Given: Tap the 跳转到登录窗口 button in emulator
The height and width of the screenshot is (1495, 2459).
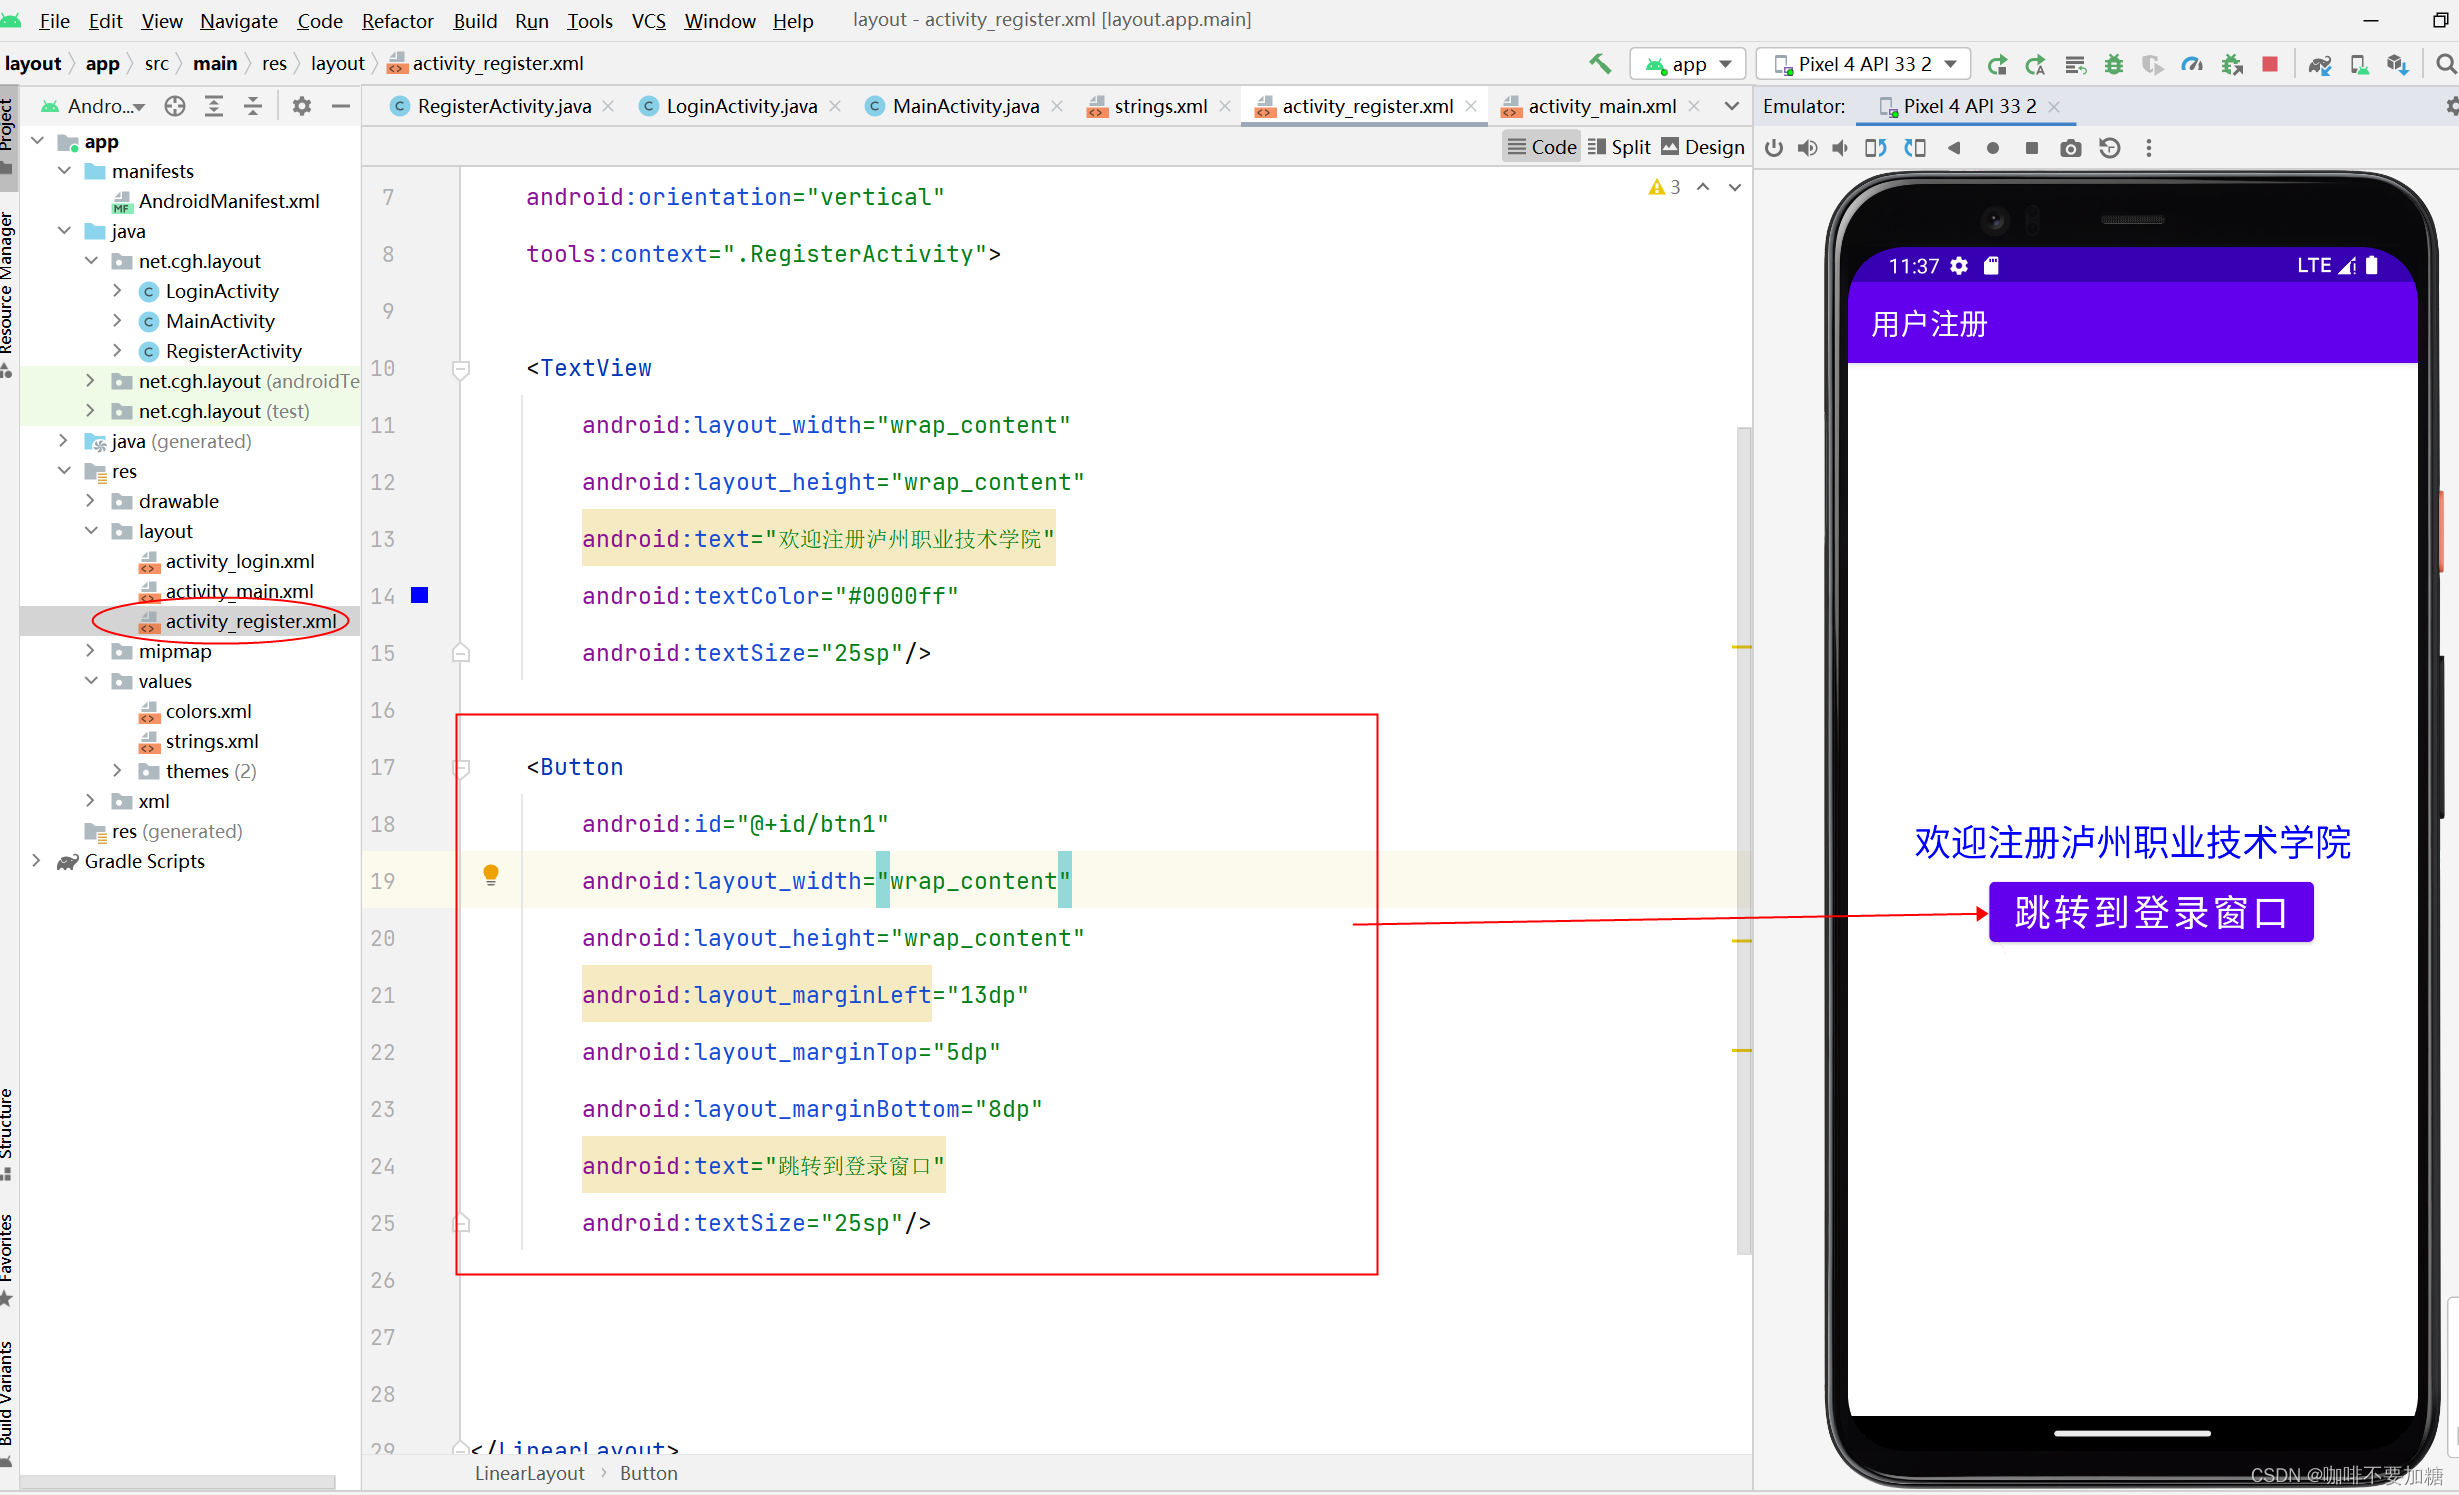Looking at the screenshot, I should click(x=2150, y=912).
